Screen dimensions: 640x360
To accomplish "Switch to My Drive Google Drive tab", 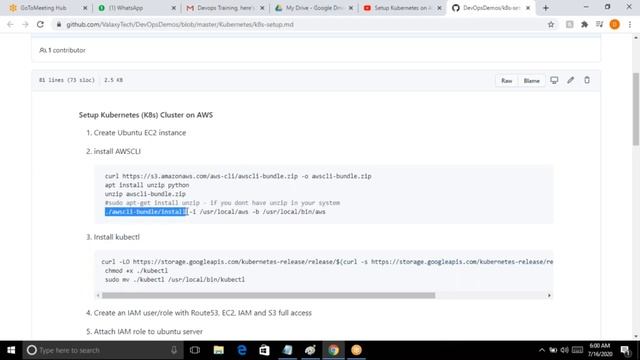I will coord(313,8).
